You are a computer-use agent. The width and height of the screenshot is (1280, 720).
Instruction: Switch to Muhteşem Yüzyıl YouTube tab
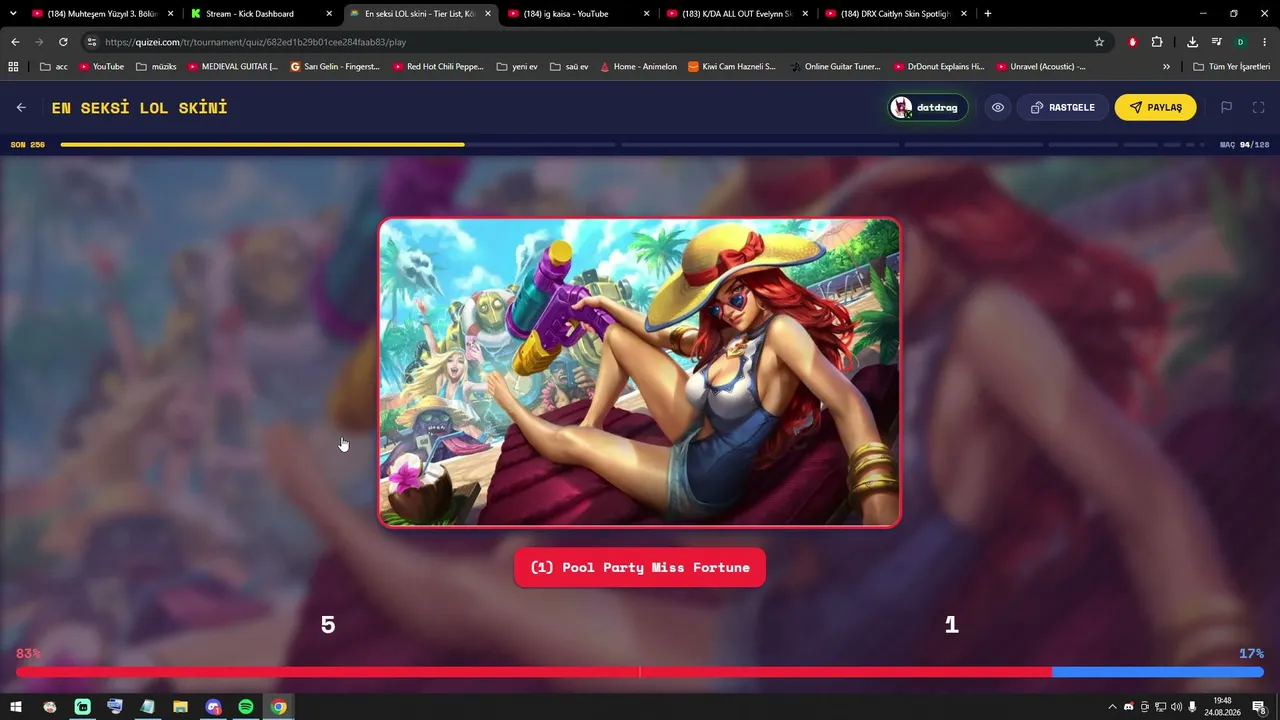(x=102, y=14)
